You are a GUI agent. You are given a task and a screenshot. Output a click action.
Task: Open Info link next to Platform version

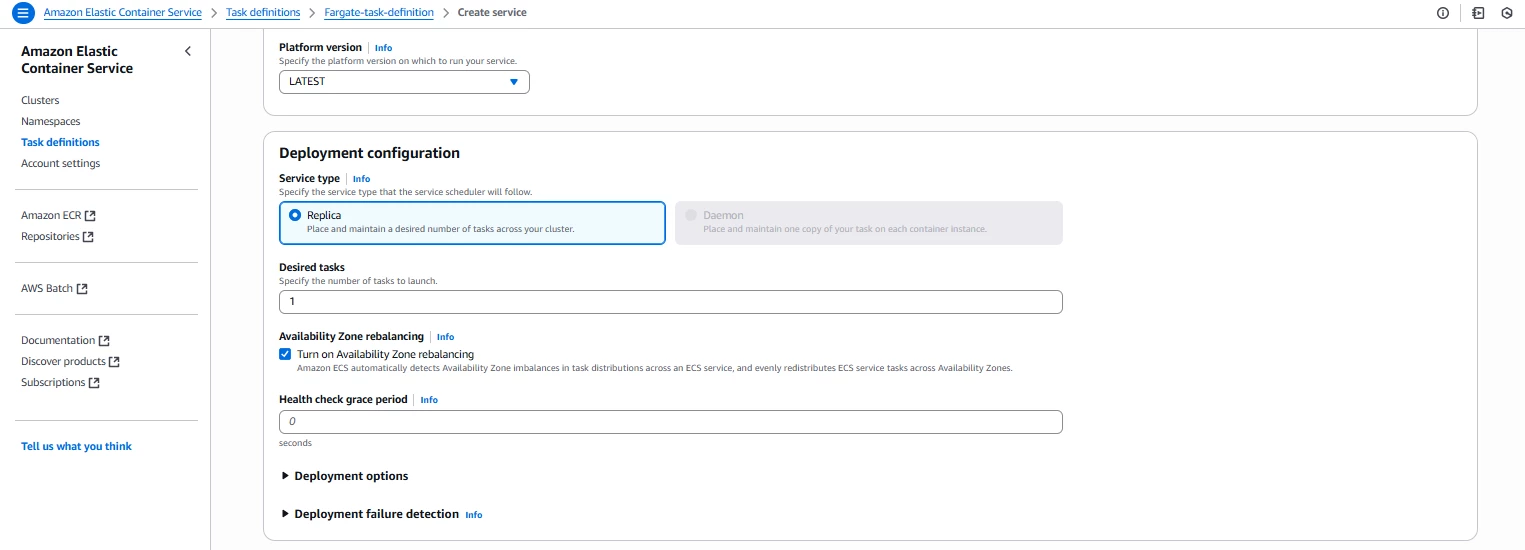click(x=383, y=48)
